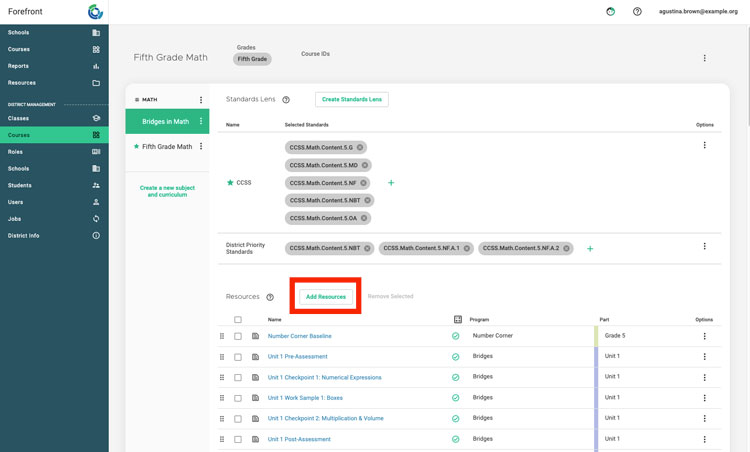750x452 pixels.
Task: Open the MATH subject options menu
Action: 201,99
